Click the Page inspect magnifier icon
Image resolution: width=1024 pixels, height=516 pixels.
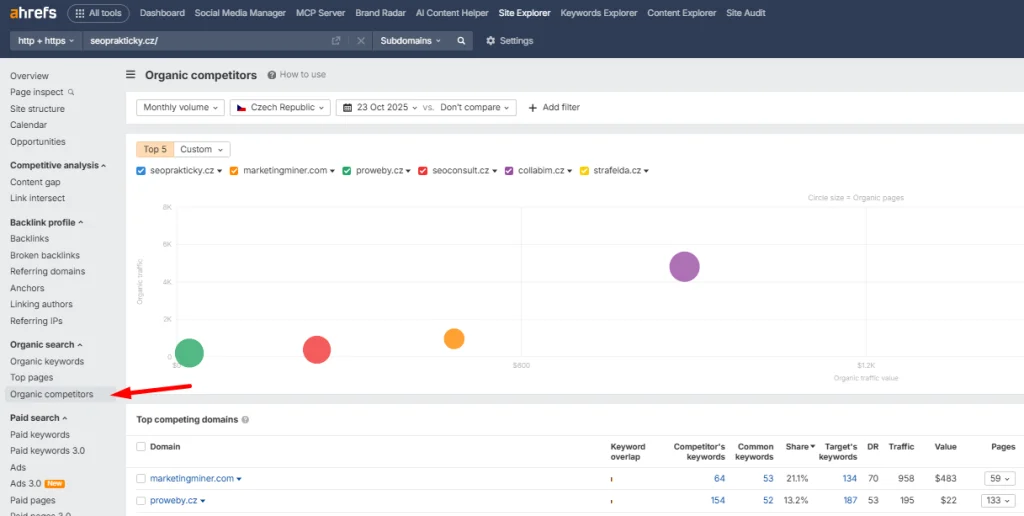pyautogui.click(x=71, y=92)
